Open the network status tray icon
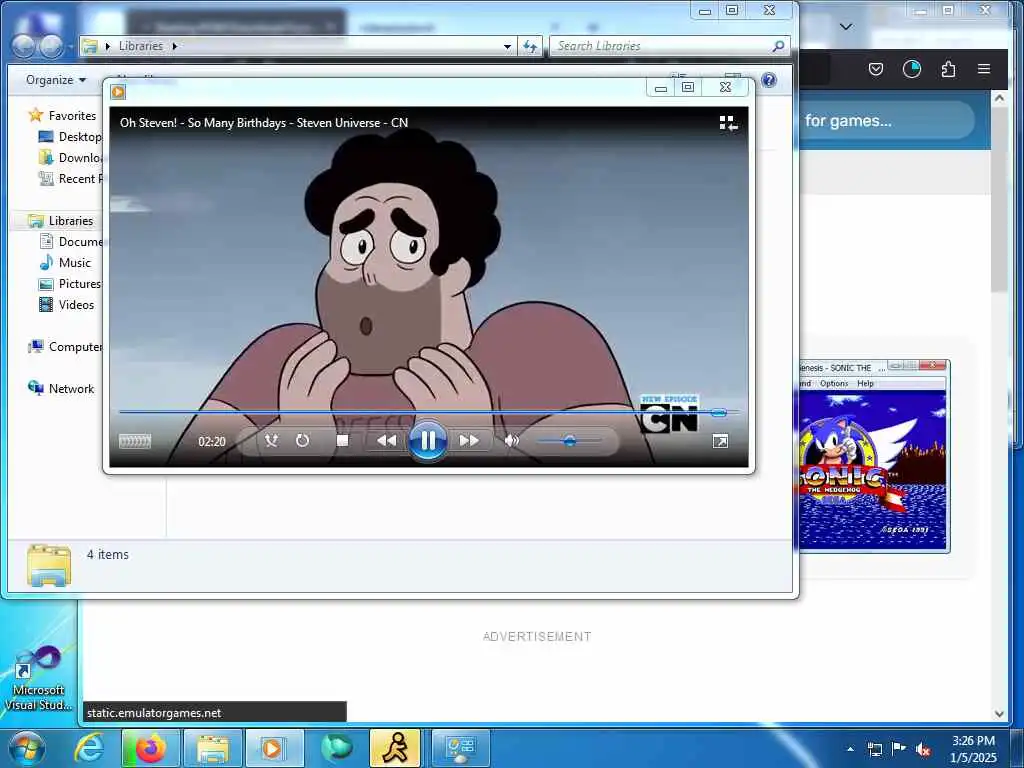1024x768 pixels. 875,749
